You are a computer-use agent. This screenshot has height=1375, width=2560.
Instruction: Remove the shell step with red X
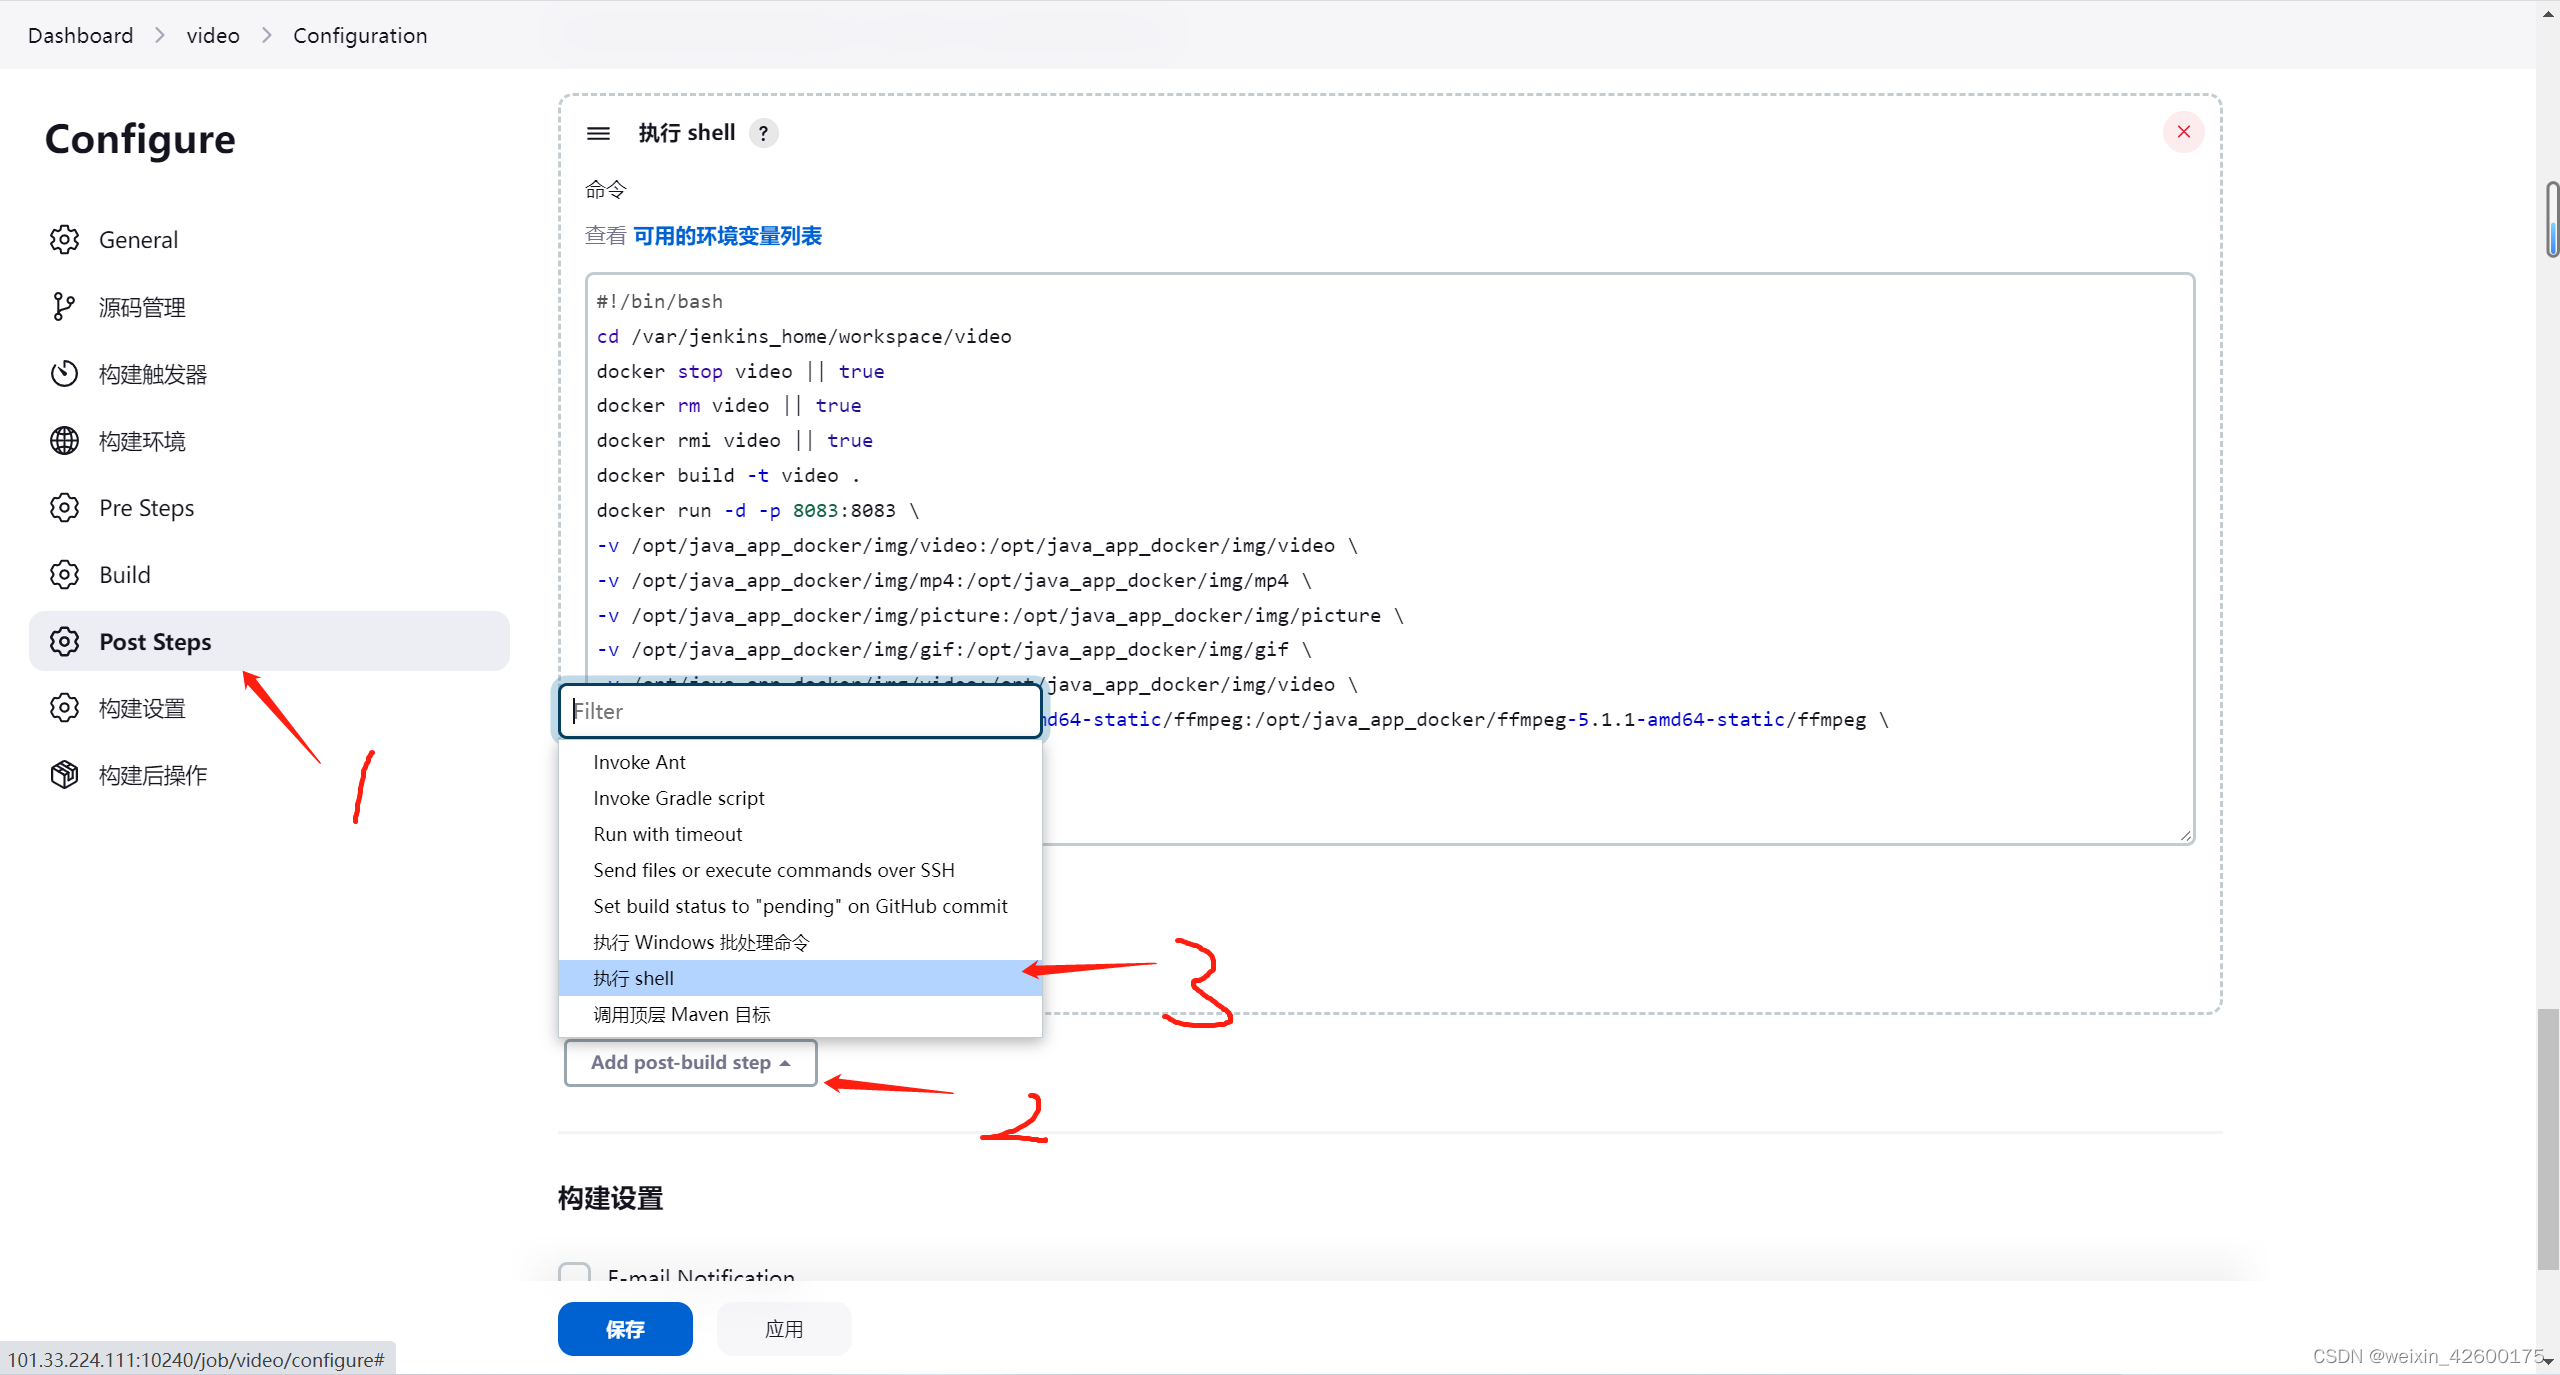pyautogui.click(x=2183, y=132)
